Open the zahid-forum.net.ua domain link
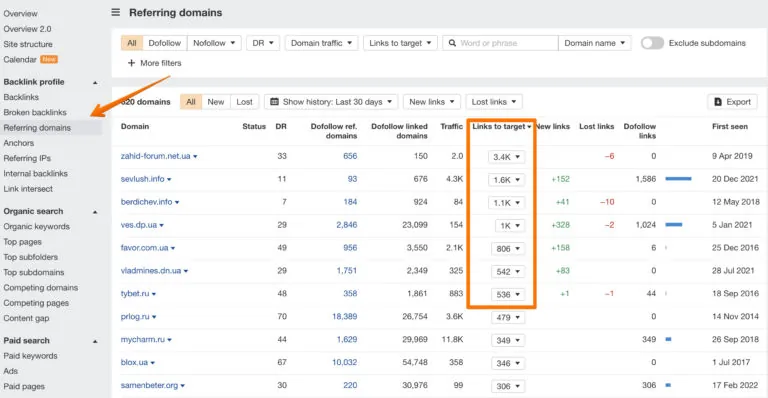 tap(155, 156)
